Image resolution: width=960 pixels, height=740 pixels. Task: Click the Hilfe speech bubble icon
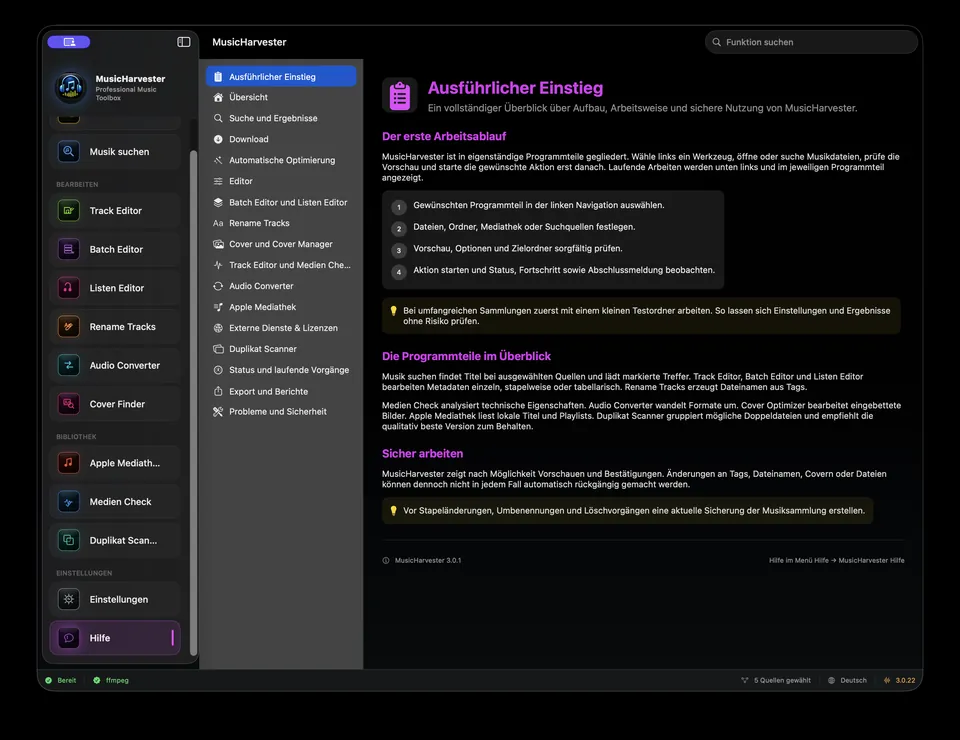pyautogui.click(x=69, y=638)
